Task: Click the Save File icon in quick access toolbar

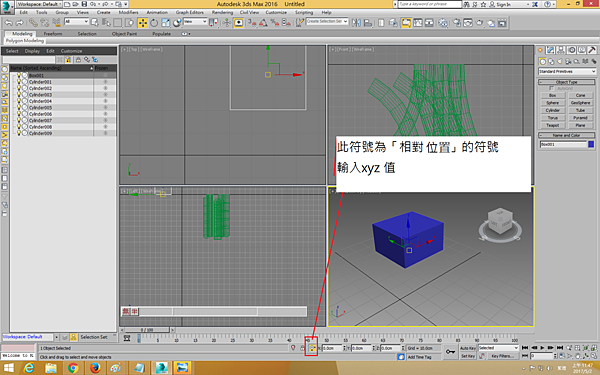Action: click(84, 4)
